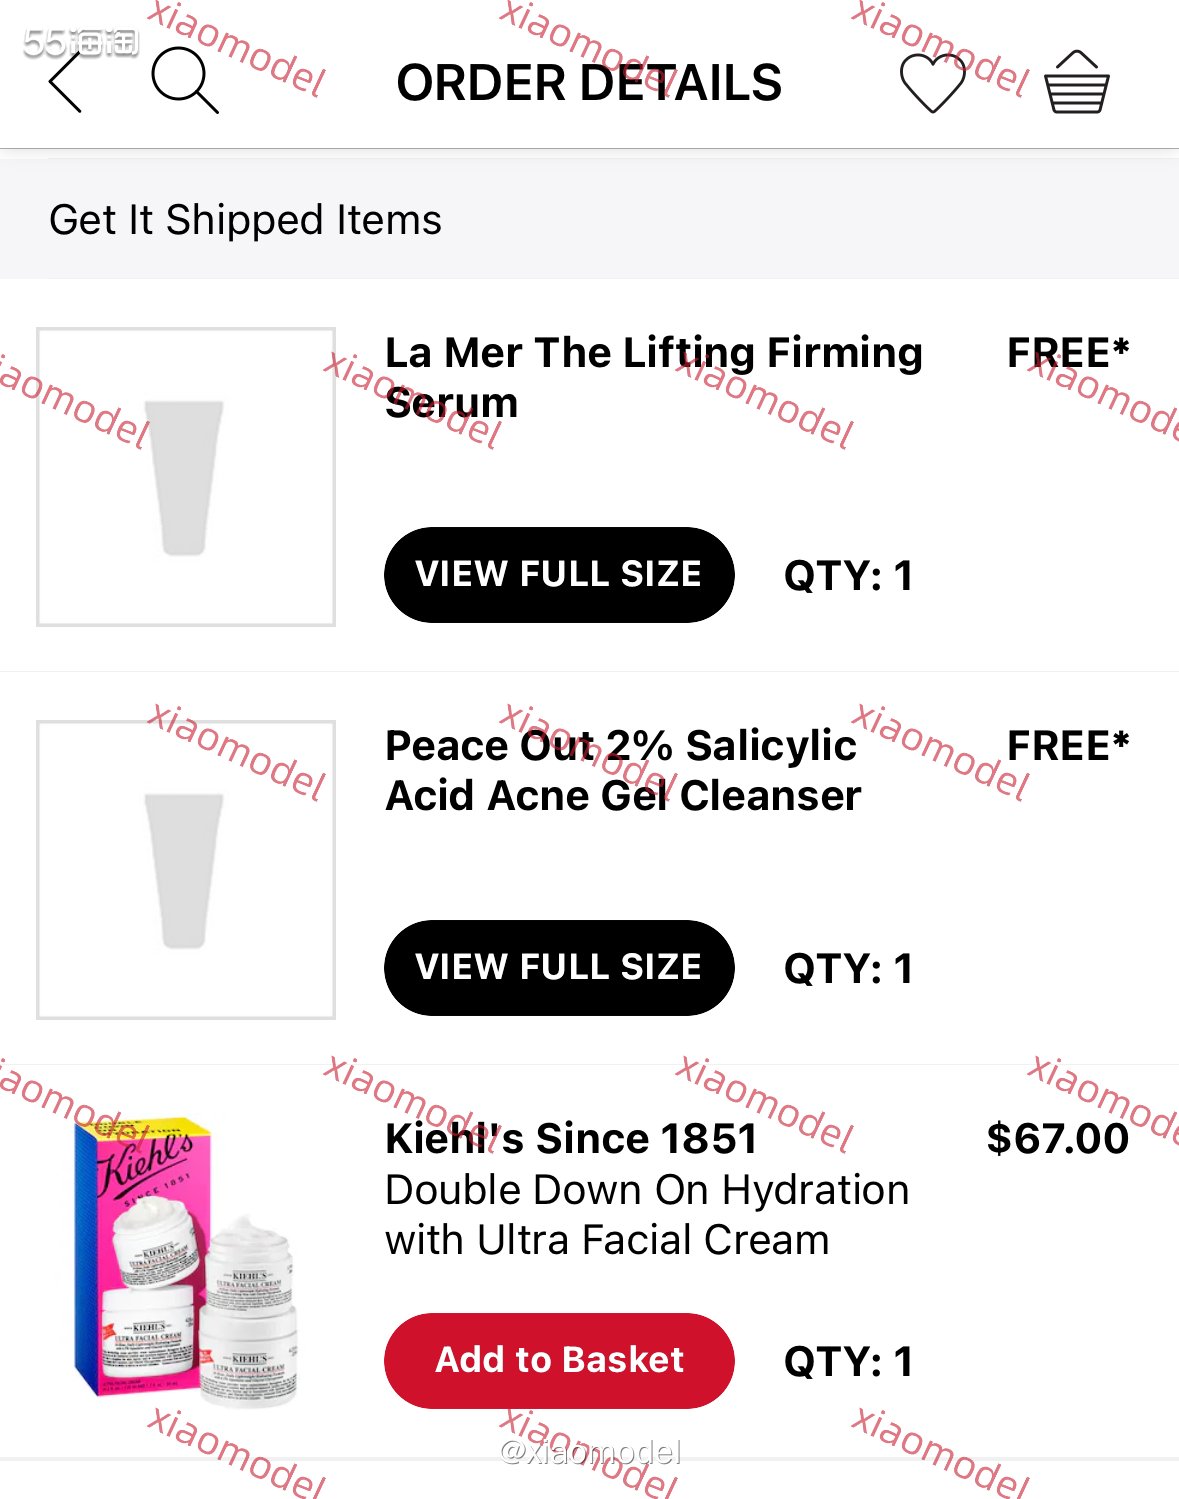Open the shopping basket icon
Screen dimensions: 1179x1499
tap(1076, 82)
